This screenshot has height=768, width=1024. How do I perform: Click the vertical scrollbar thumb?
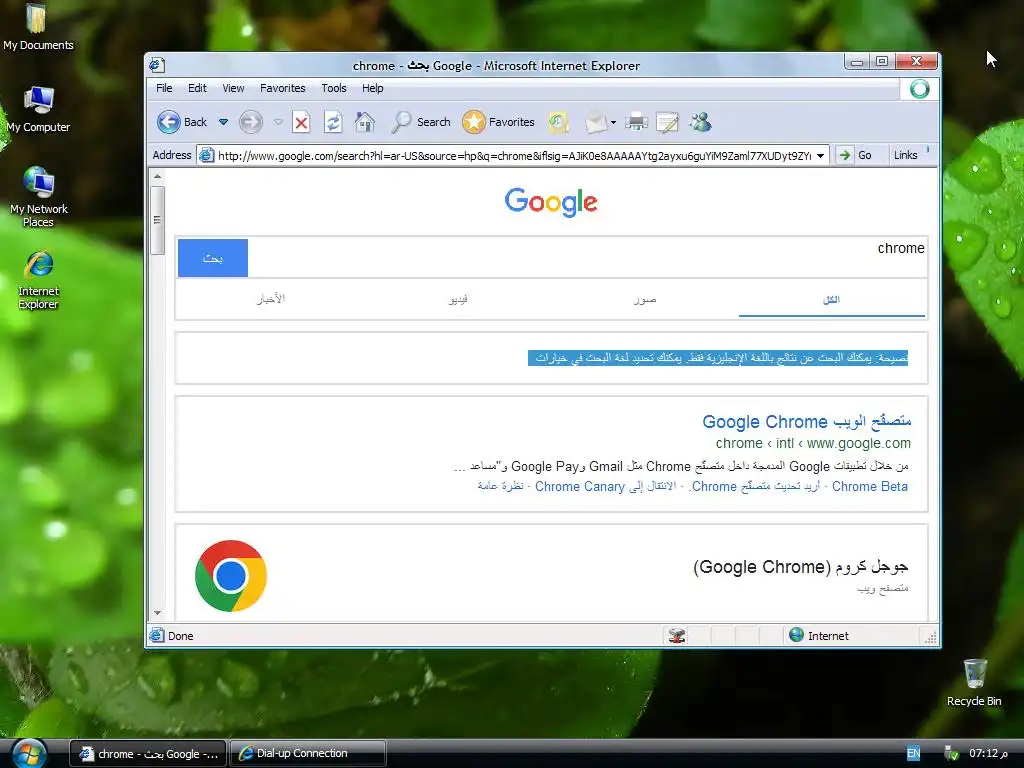pyautogui.click(x=157, y=220)
